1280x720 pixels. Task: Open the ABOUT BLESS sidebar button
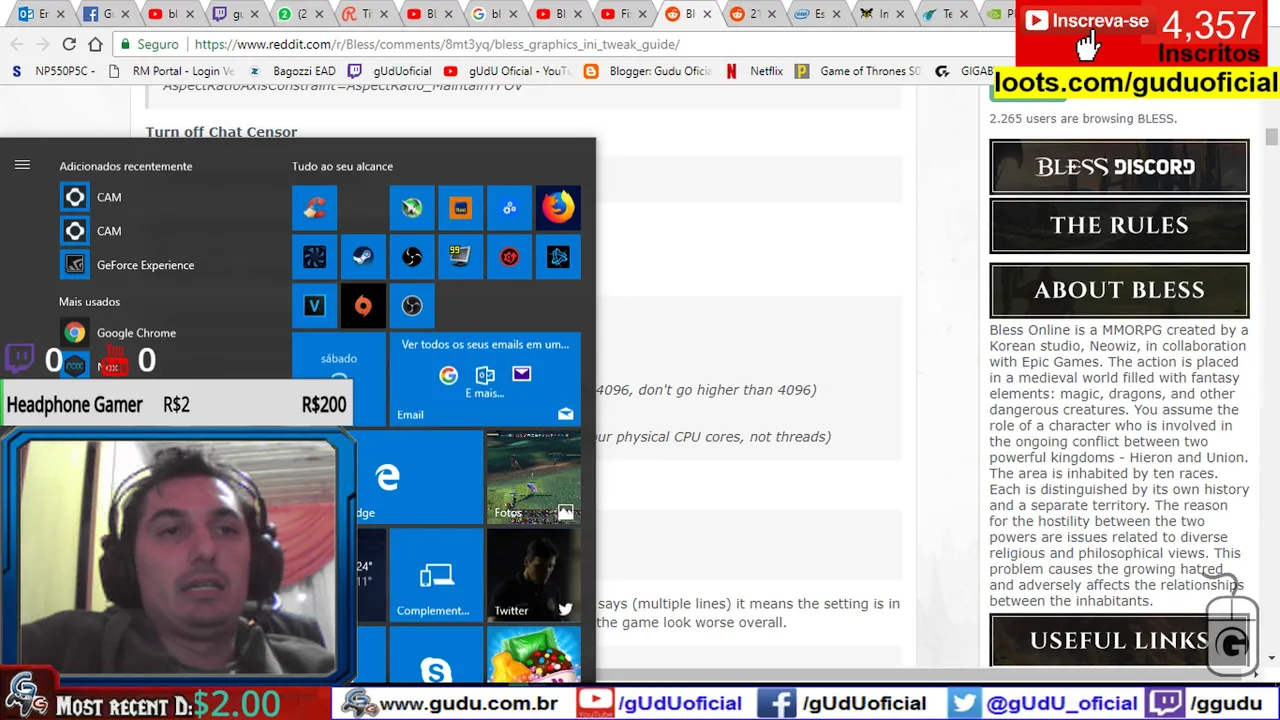pyautogui.click(x=1119, y=290)
